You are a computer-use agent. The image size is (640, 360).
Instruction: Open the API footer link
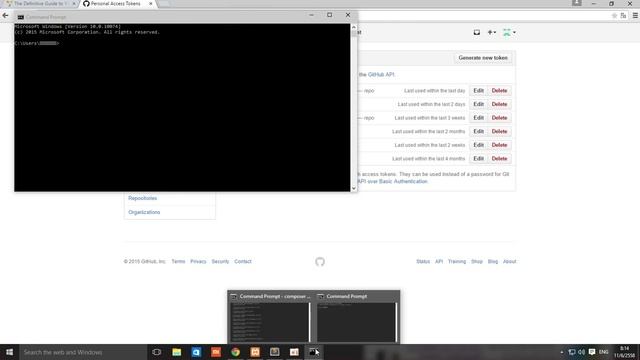(439, 261)
